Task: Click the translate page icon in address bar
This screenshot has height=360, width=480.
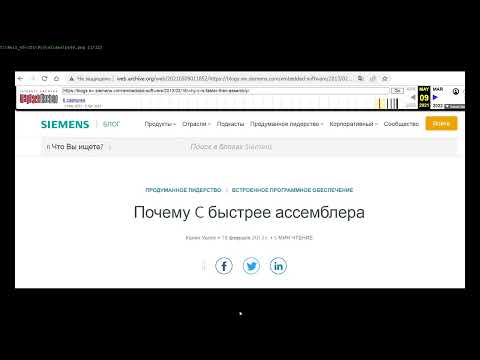Action: click(x=361, y=78)
